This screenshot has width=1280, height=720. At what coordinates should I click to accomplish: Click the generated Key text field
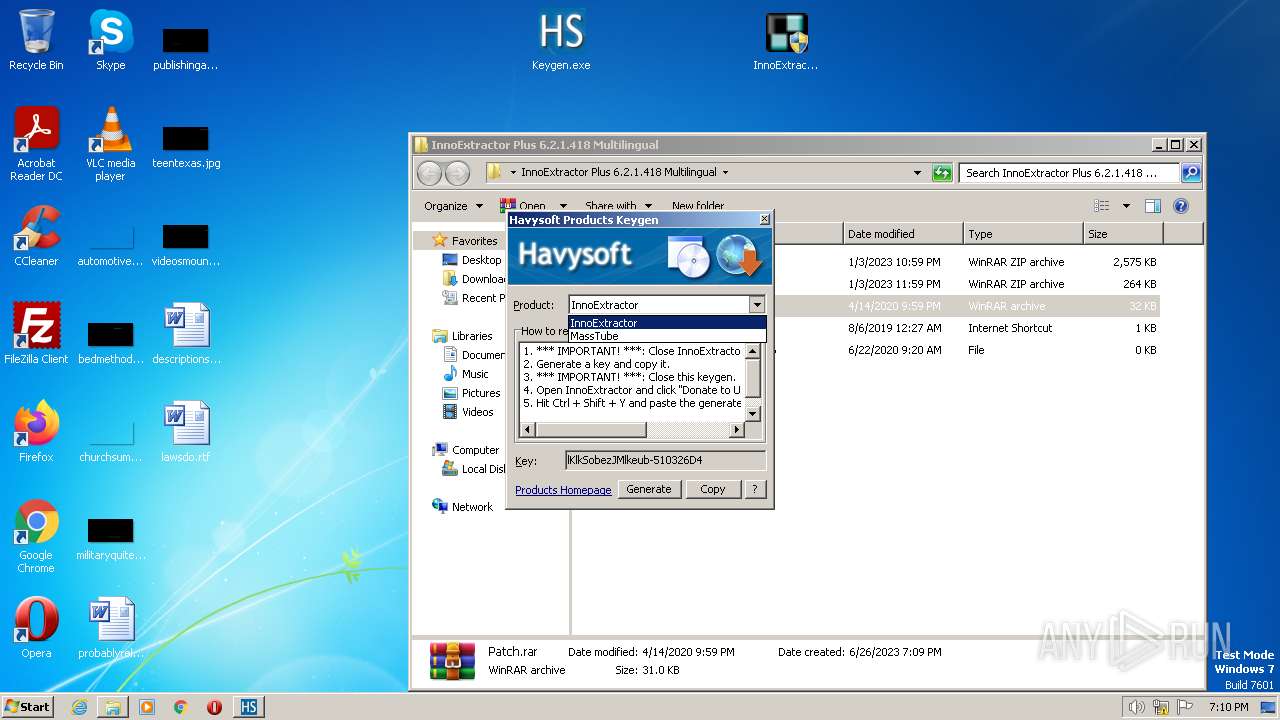click(666, 460)
